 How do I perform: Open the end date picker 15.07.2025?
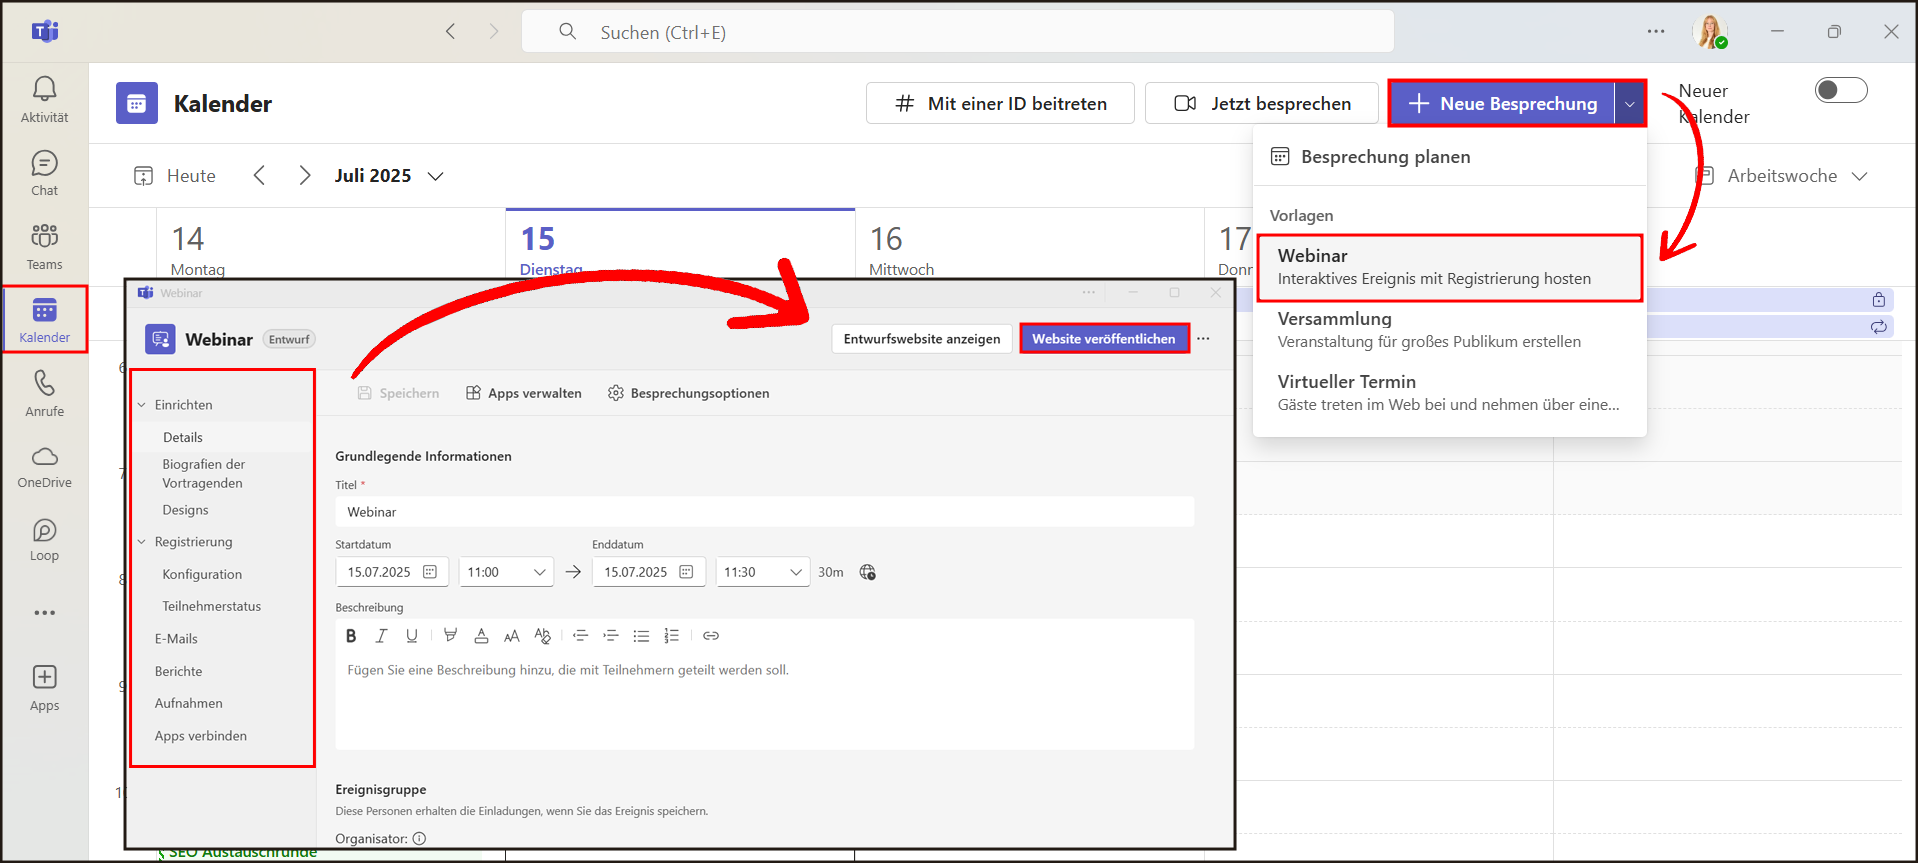tap(648, 572)
